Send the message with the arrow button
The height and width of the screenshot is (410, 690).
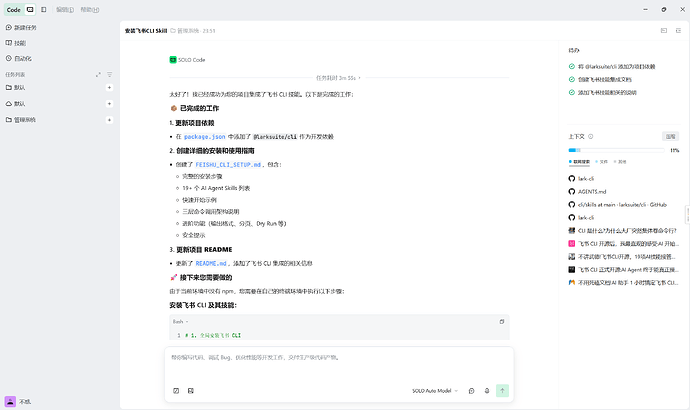pos(502,391)
